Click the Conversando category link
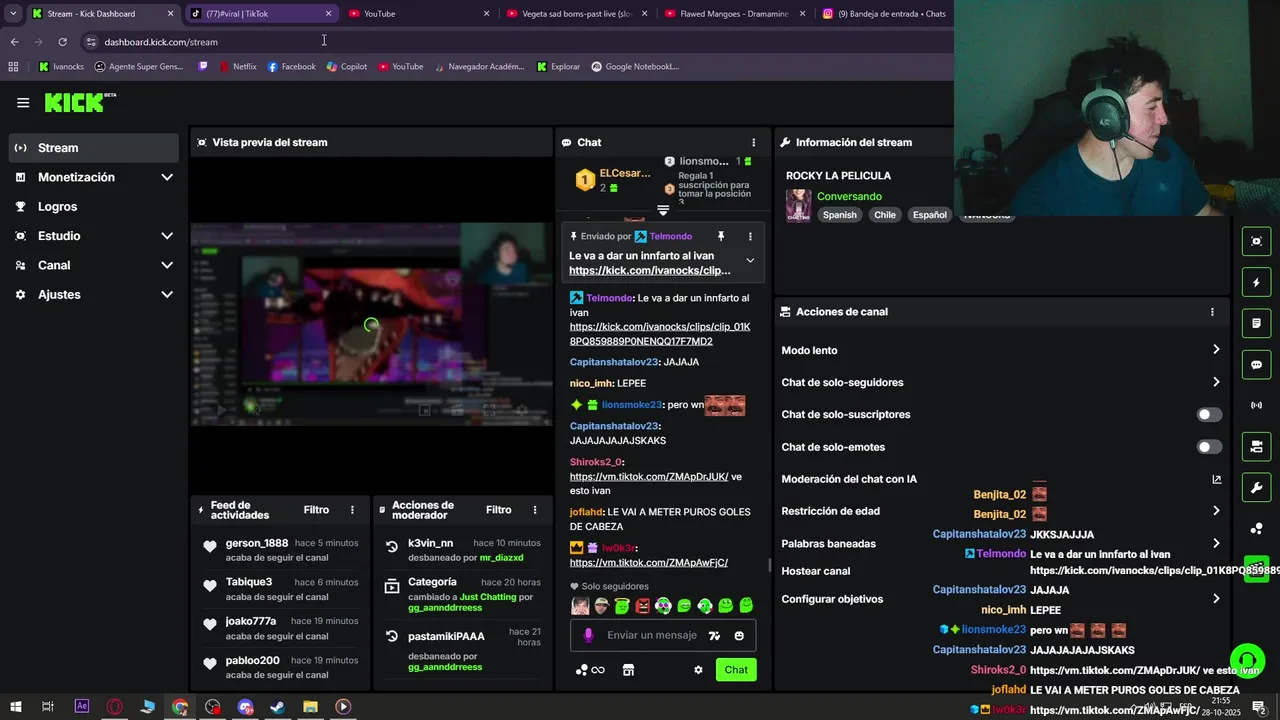 coord(849,197)
